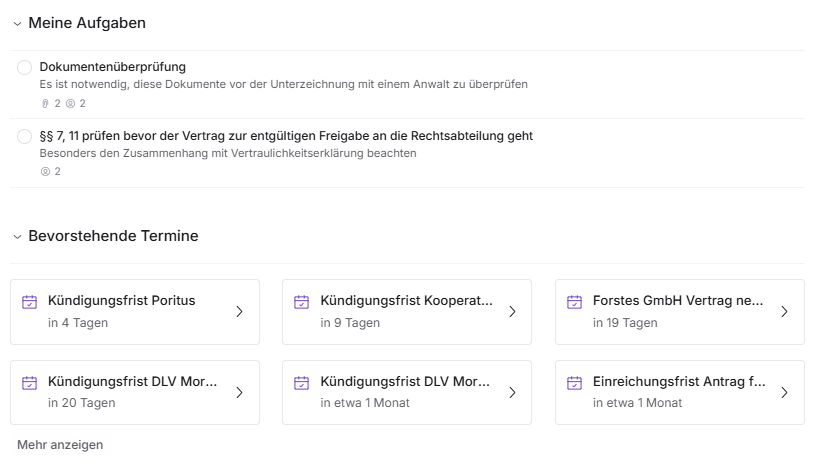The height and width of the screenshot is (468, 822).
Task: Click calendar icon on the 'in 20 Tagen' card
Action: (30, 383)
